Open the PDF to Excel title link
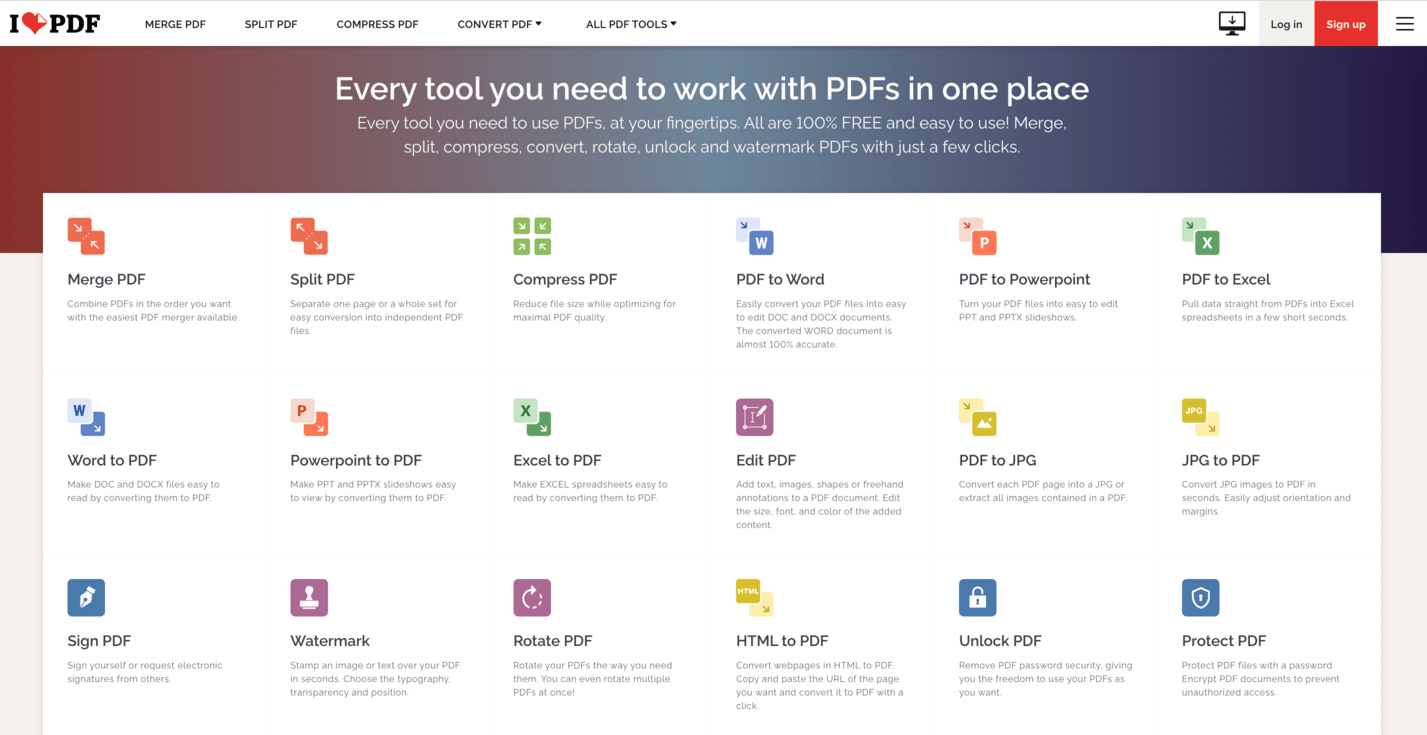1427x735 pixels. click(1226, 279)
